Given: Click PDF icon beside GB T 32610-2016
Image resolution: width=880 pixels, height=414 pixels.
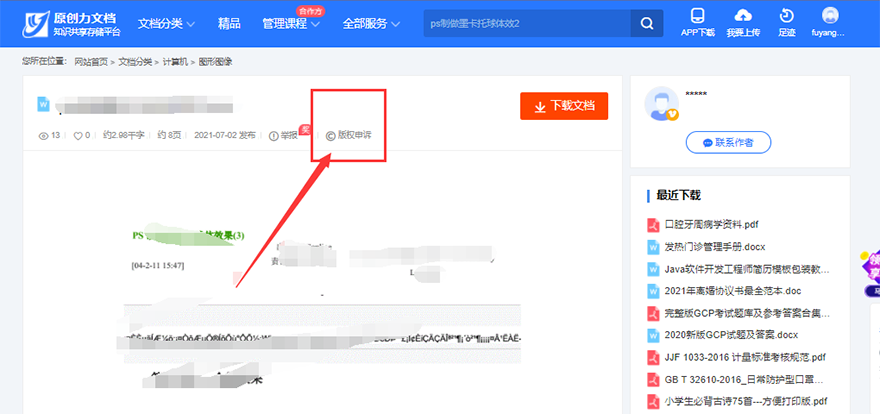Looking at the screenshot, I should click(653, 380).
